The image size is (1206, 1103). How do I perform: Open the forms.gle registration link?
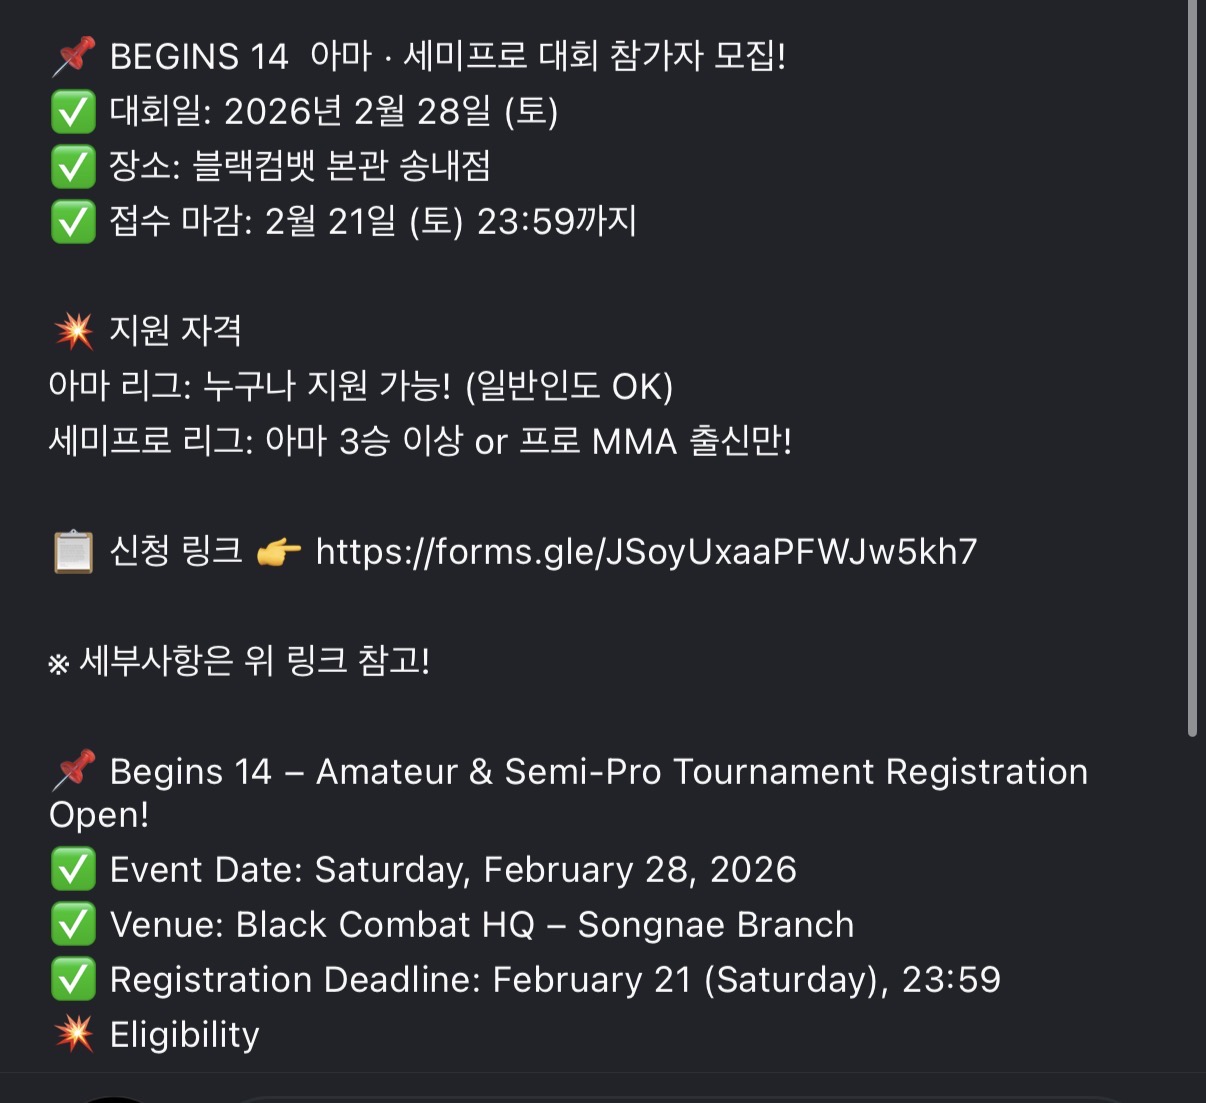646,552
